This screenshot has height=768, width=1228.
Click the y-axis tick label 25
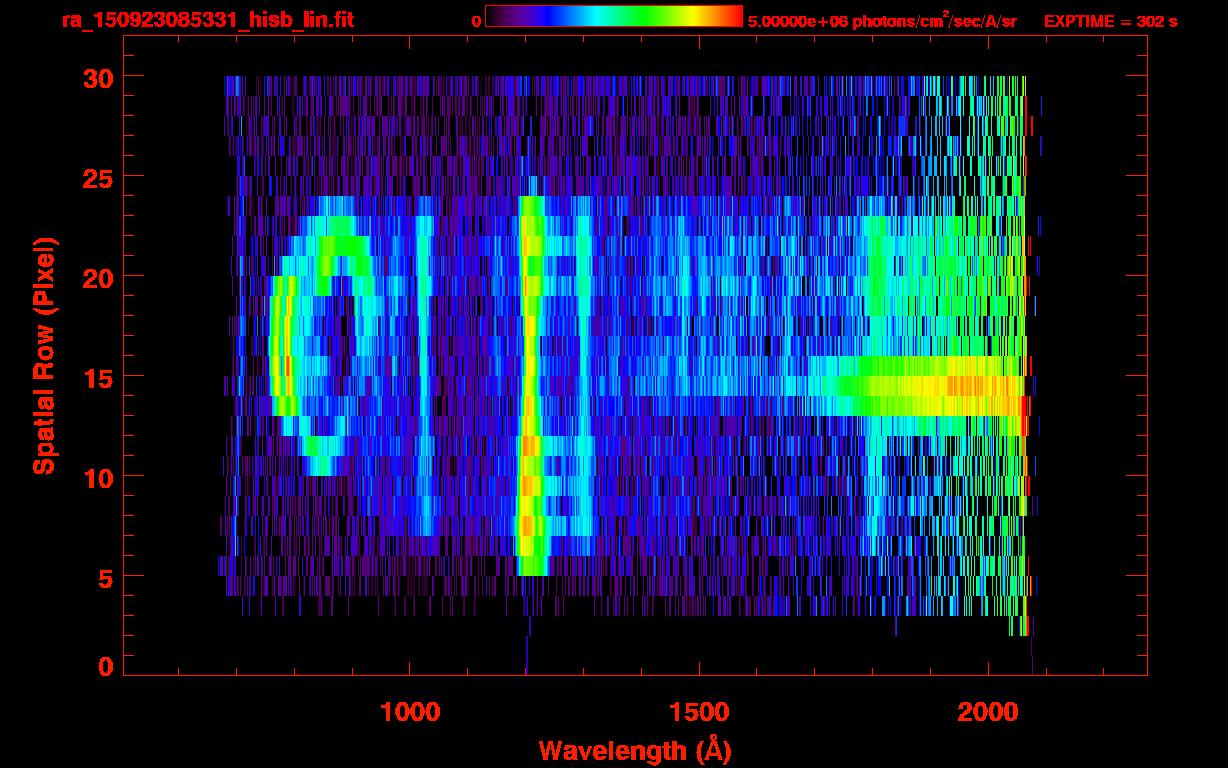pyautogui.click(x=98, y=177)
